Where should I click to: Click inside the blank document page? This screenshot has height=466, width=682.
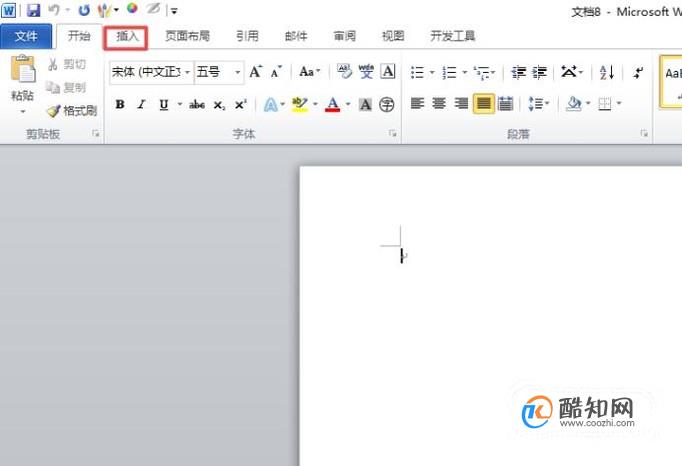click(491, 316)
